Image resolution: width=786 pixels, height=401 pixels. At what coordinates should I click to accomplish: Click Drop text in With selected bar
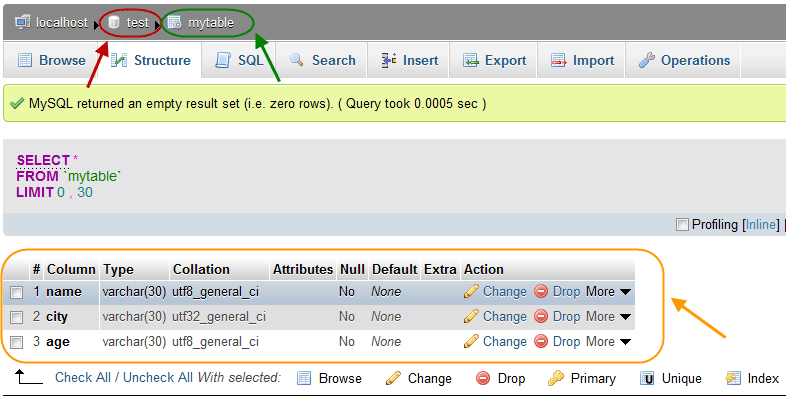tap(511, 378)
